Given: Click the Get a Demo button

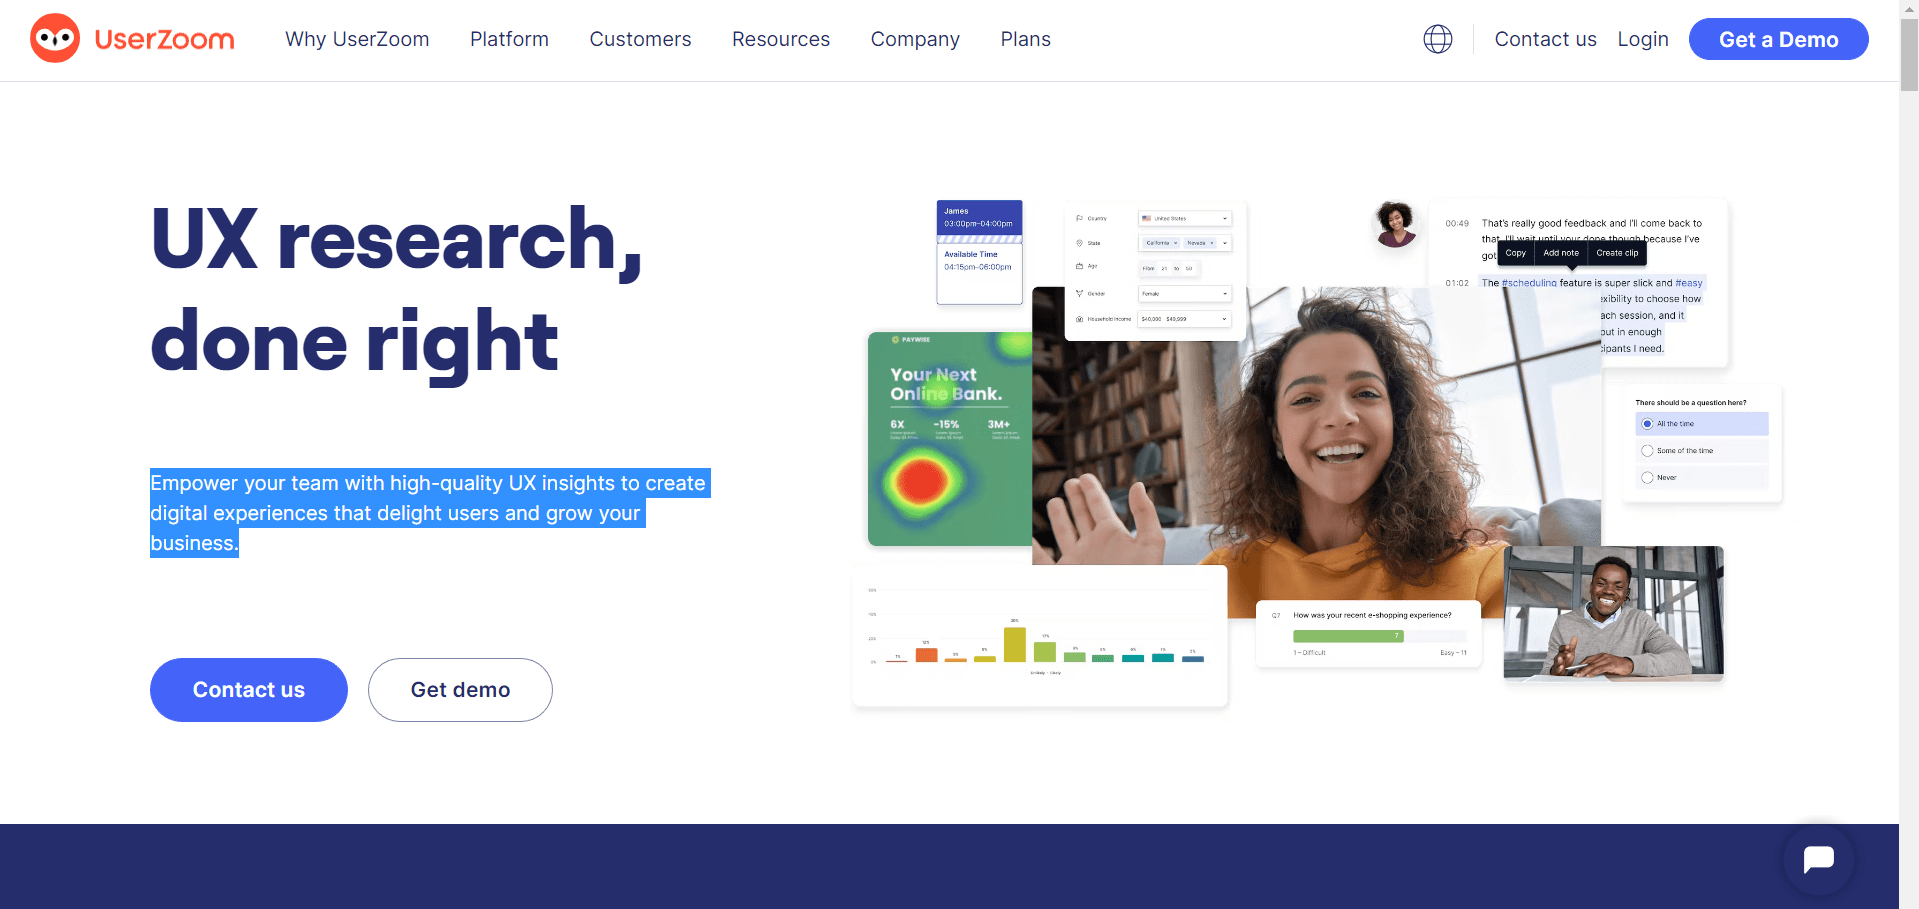Looking at the screenshot, I should [1778, 39].
